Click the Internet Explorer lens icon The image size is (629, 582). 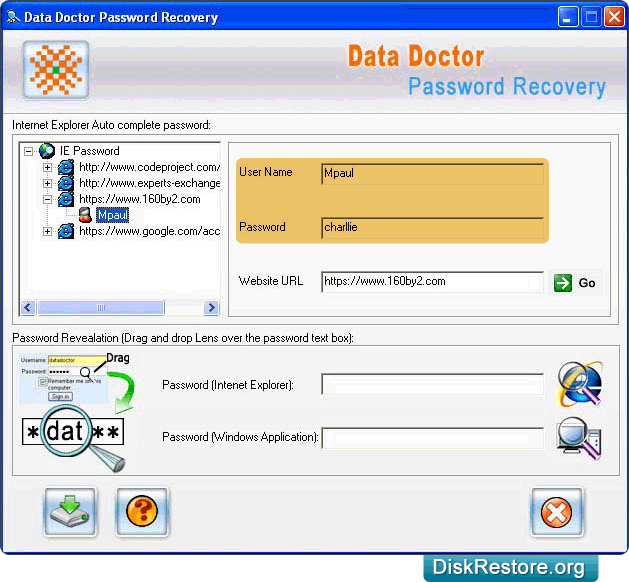tap(580, 384)
